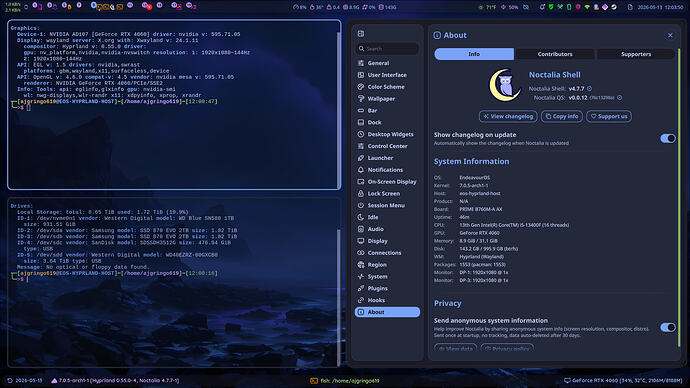Select the Dock settings section
Image resolution: width=690 pixels, height=388 pixels.
pos(387,122)
